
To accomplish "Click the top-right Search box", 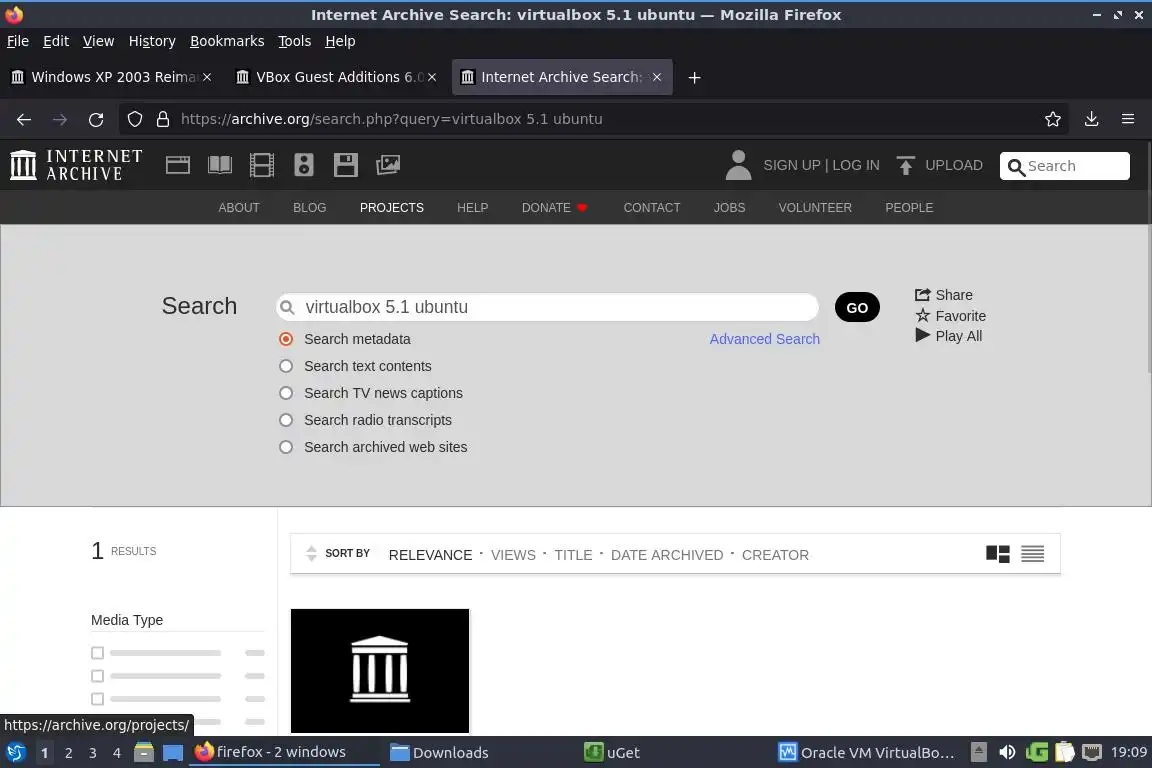I will tap(1065, 166).
